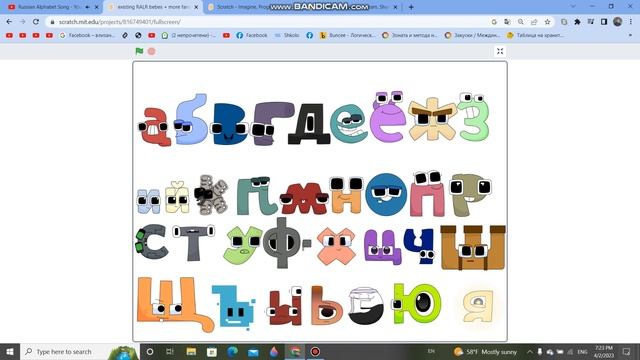Show hidden system tray icons
The image size is (640, 360).
(529, 351)
